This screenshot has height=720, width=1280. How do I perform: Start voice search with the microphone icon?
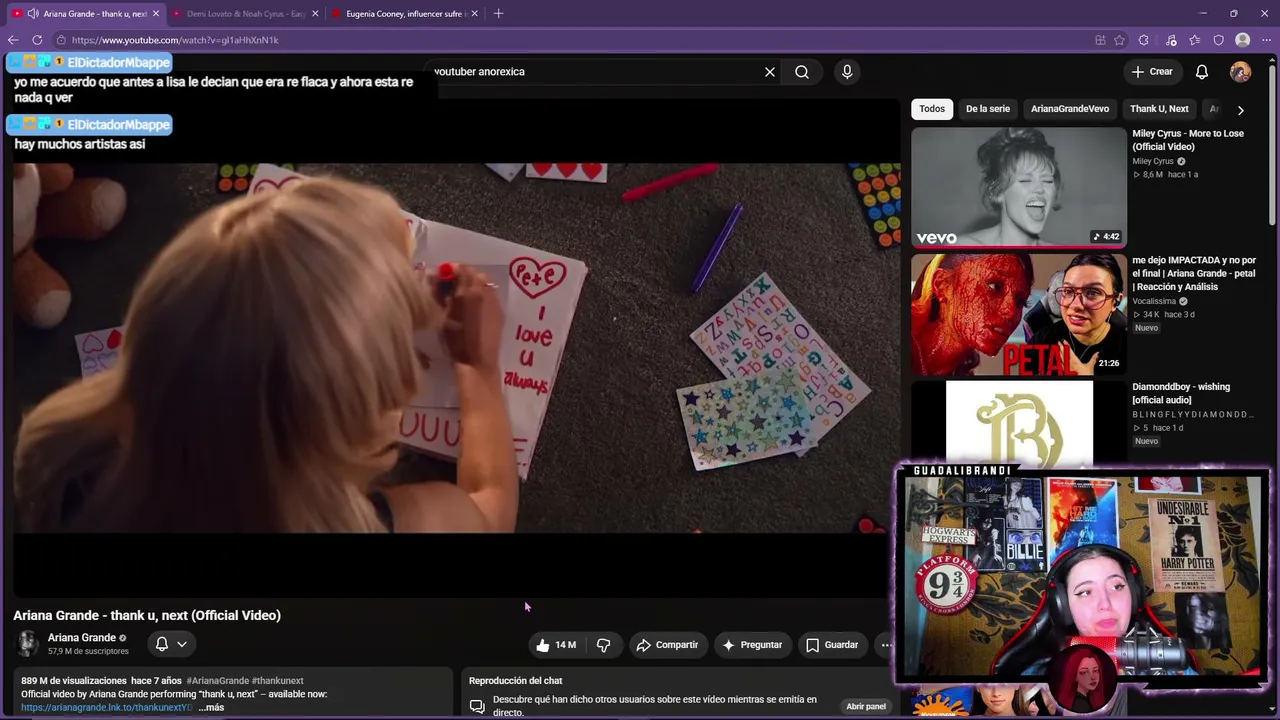pos(847,72)
